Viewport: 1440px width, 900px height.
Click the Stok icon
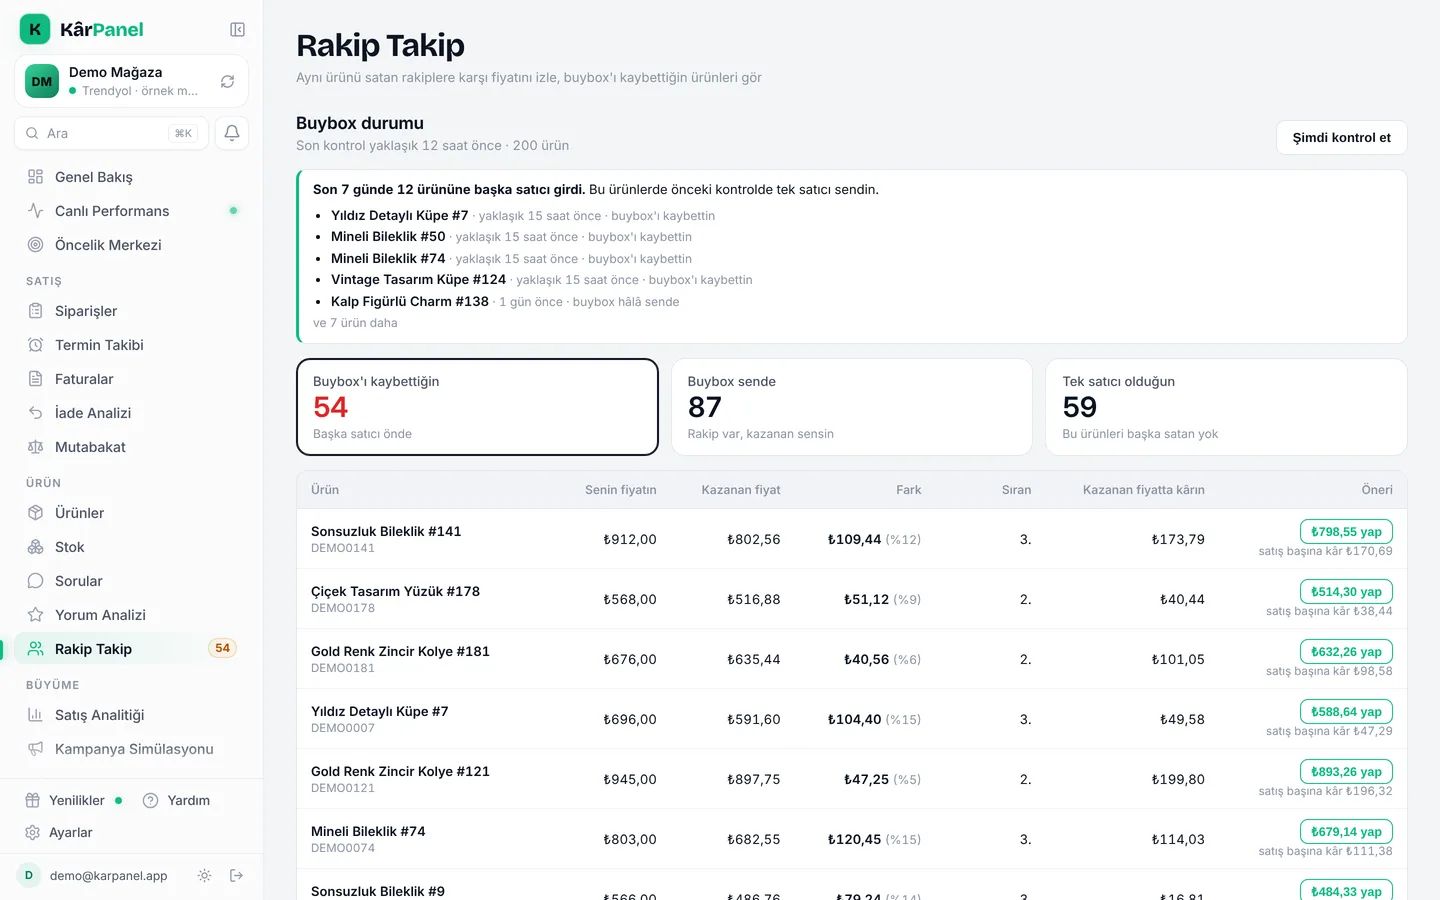tap(36, 547)
